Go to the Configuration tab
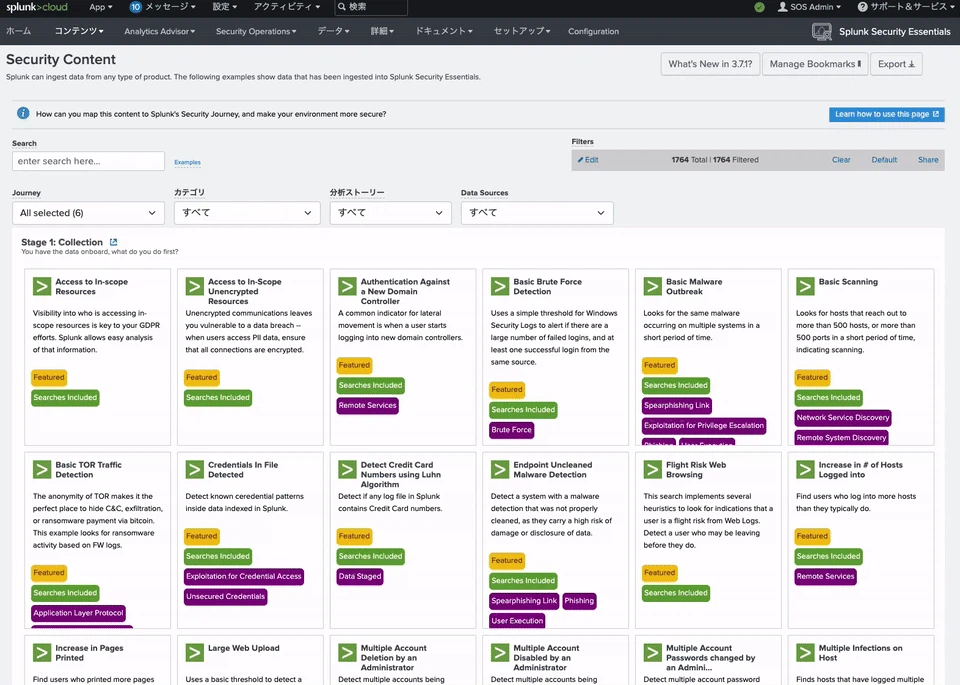The width and height of the screenshot is (960, 685). click(593, 31)
